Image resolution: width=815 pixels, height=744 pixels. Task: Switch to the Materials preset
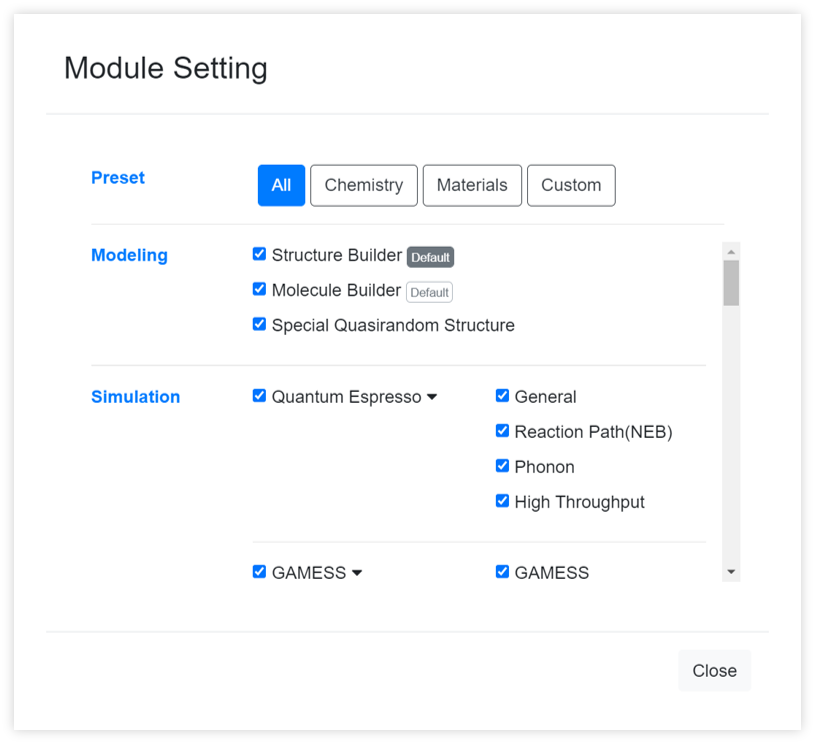coord(472,185)
